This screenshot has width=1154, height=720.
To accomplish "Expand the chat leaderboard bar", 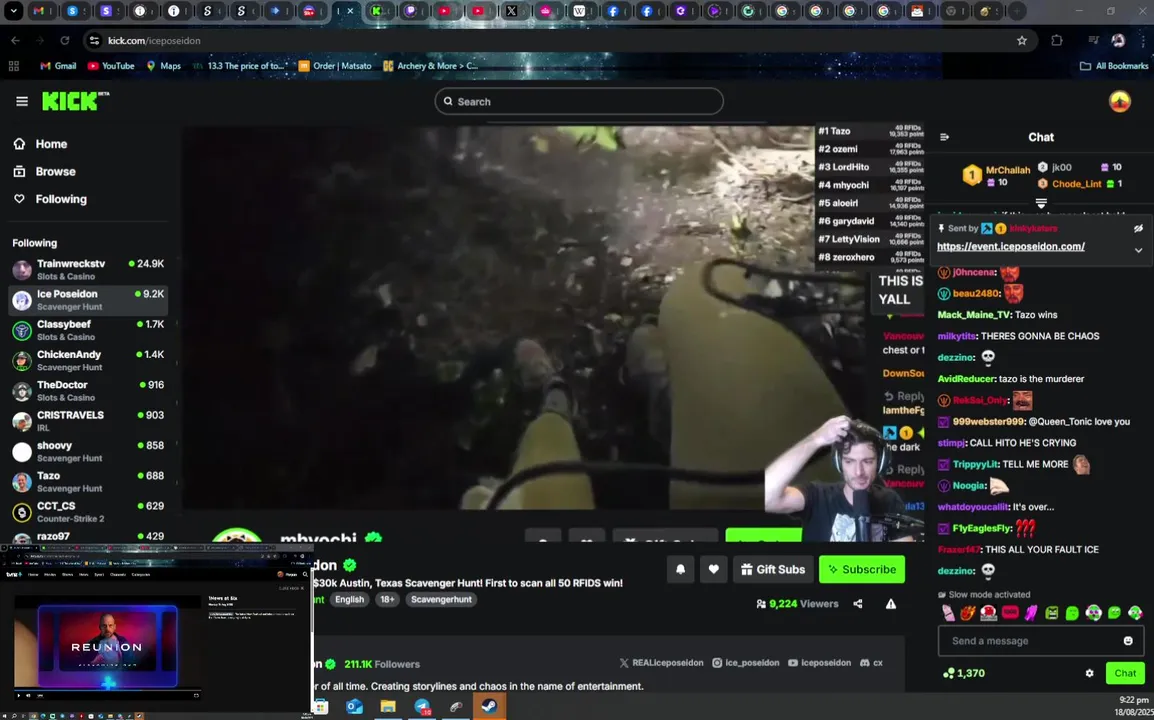I will pyautogui.click(x=1041, y=202).
